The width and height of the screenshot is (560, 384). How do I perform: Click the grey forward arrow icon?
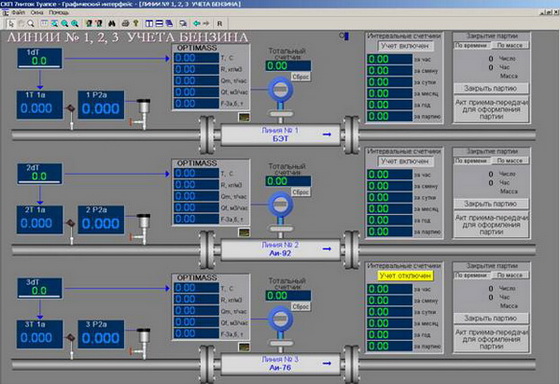pyautogui.click(x=206, y=24)
